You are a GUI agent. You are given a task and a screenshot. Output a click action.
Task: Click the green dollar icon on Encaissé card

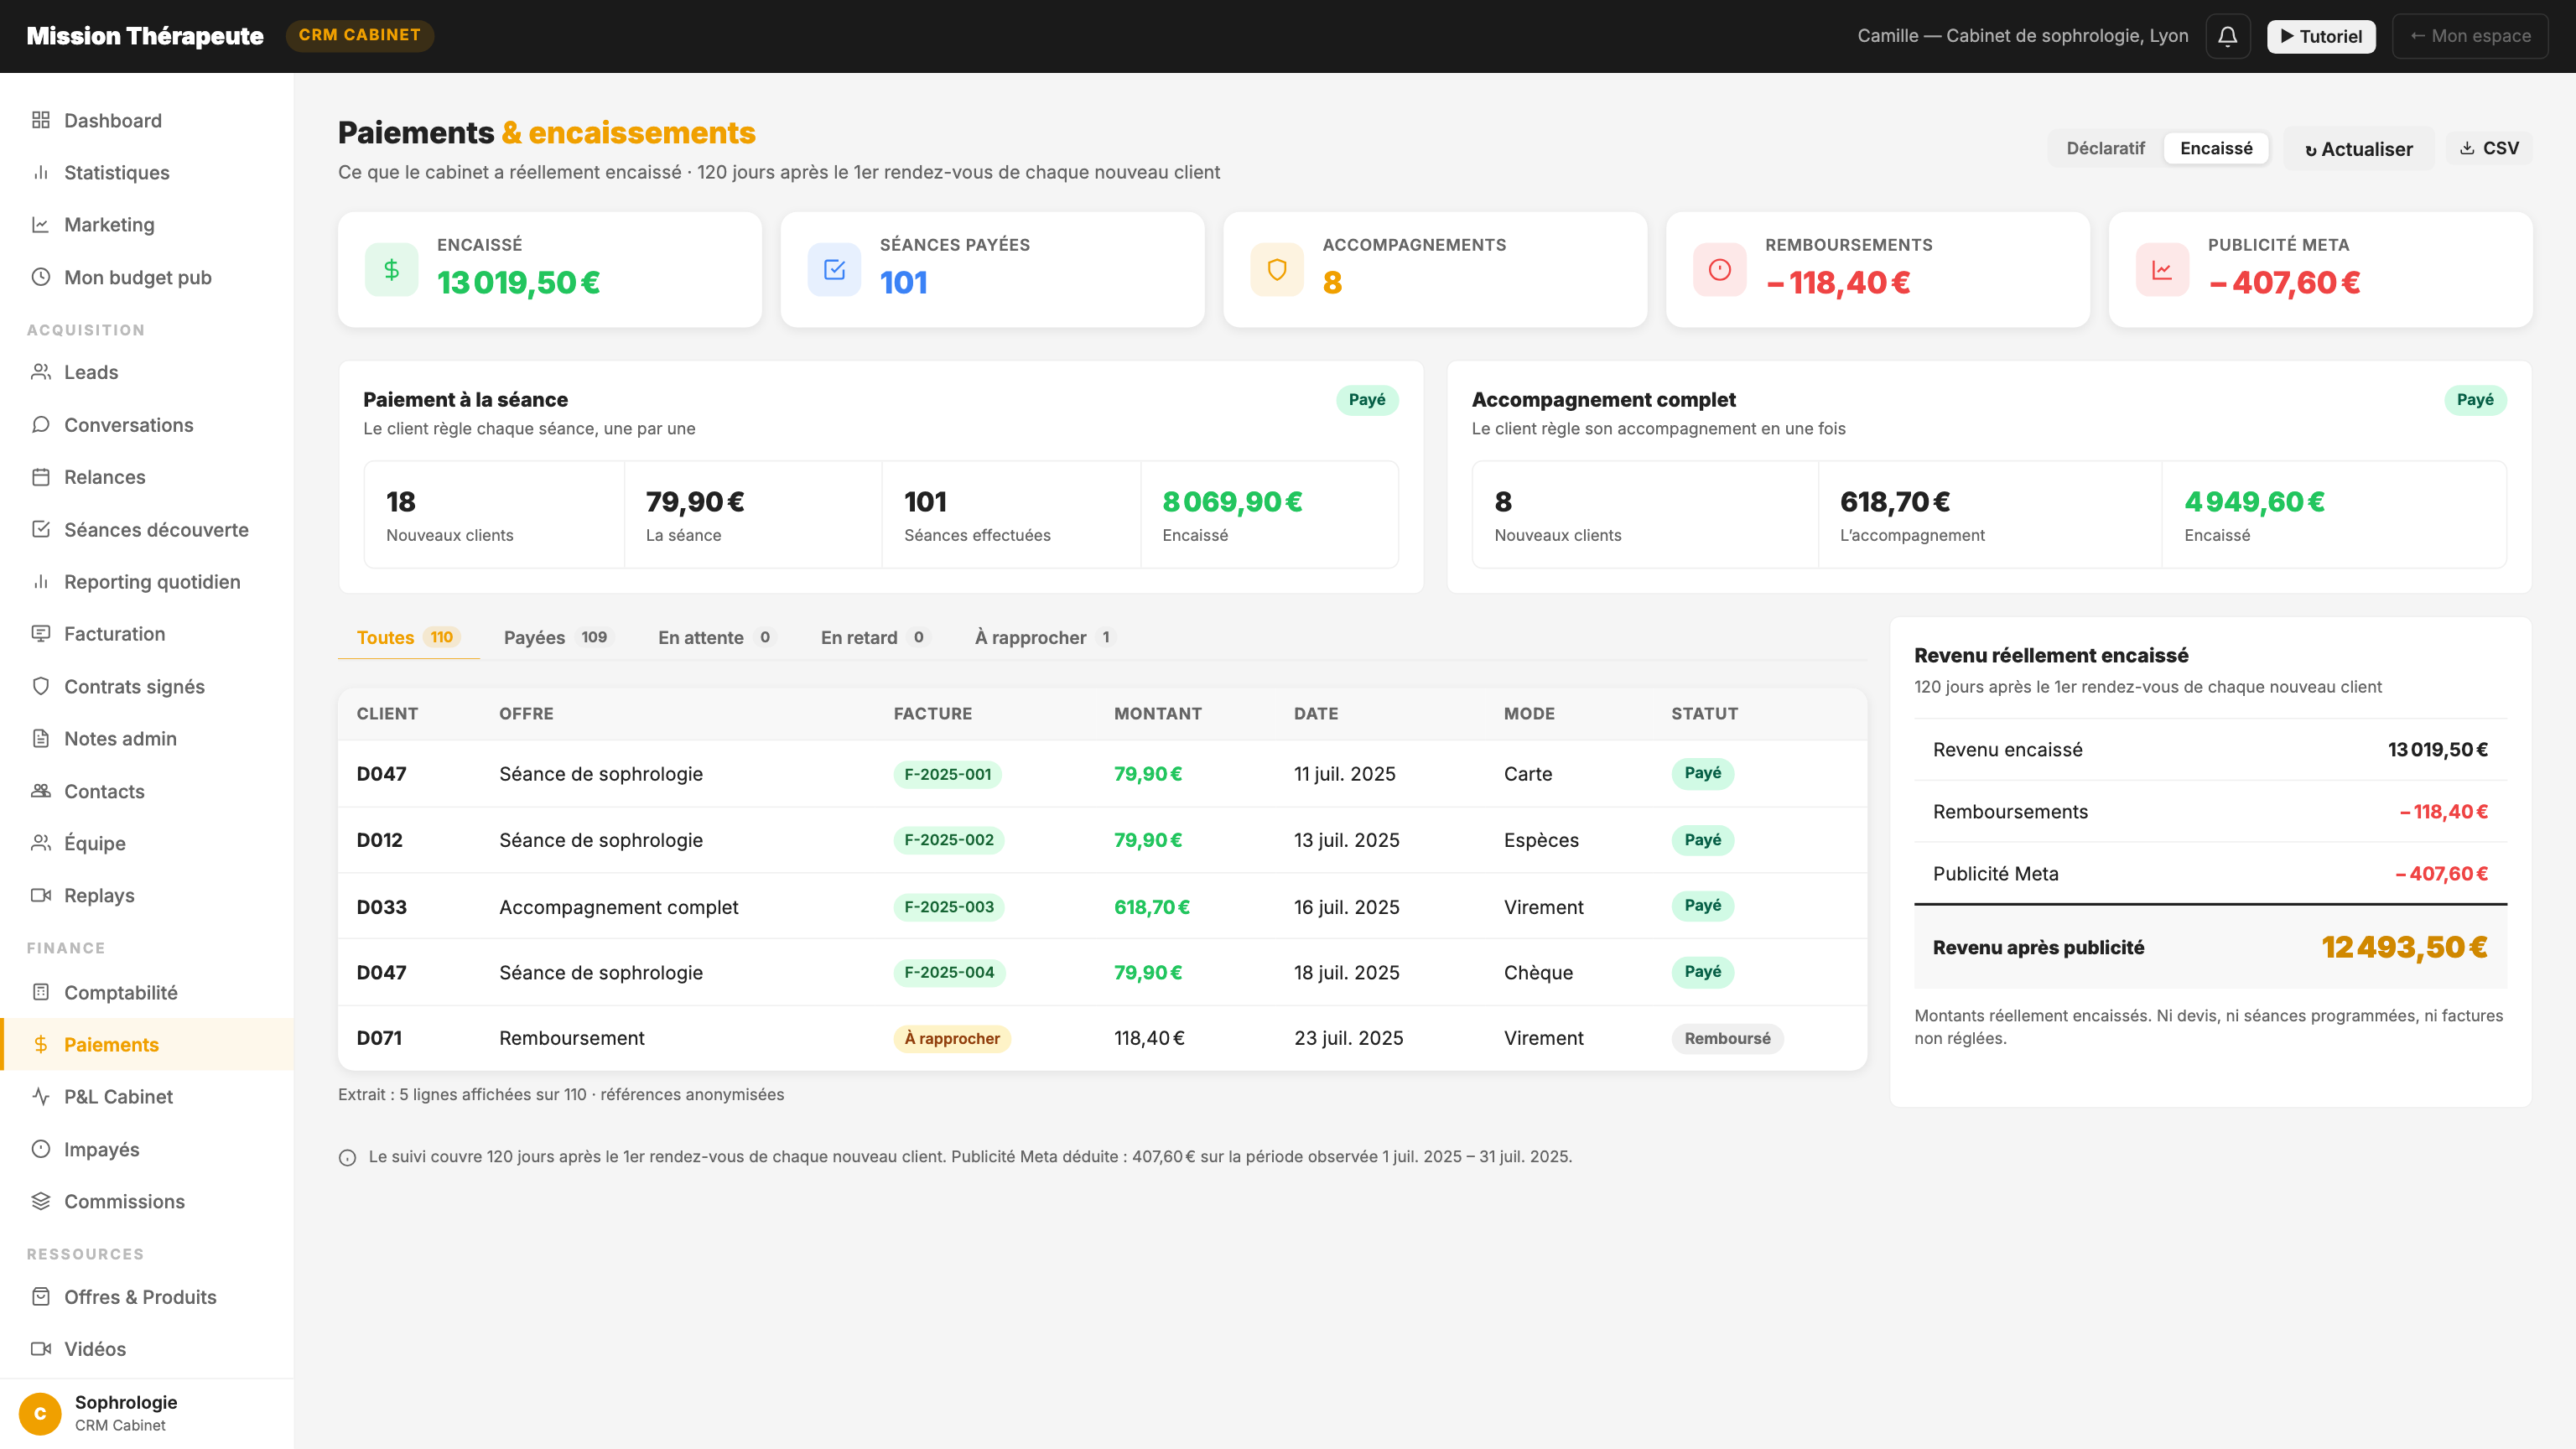[391, 269]
